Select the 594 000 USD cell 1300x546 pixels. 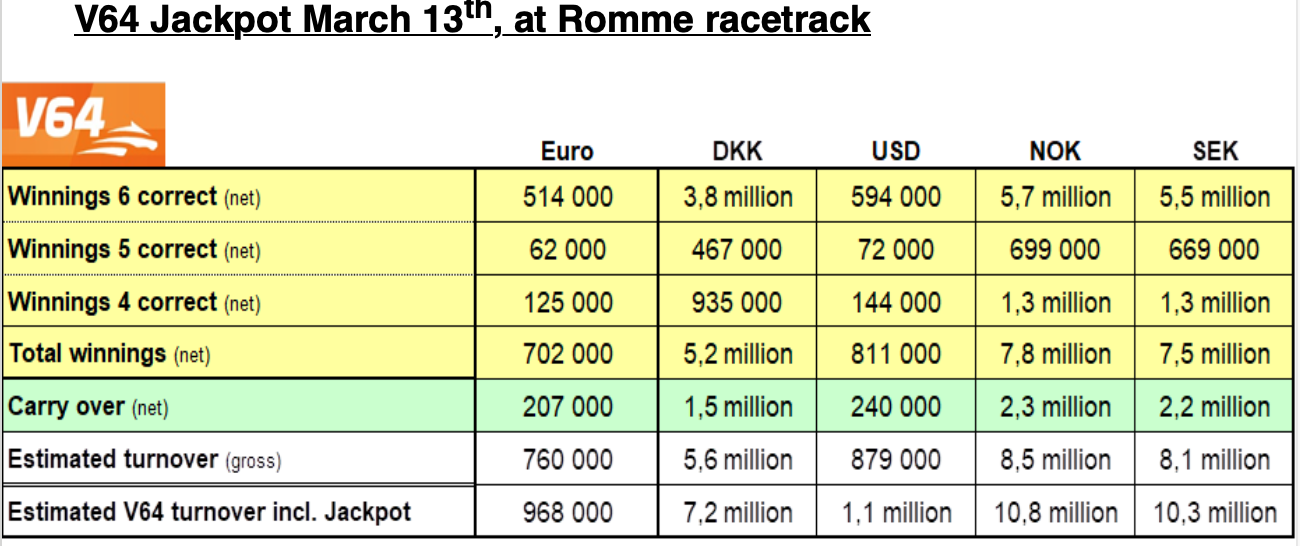point(896,197)
